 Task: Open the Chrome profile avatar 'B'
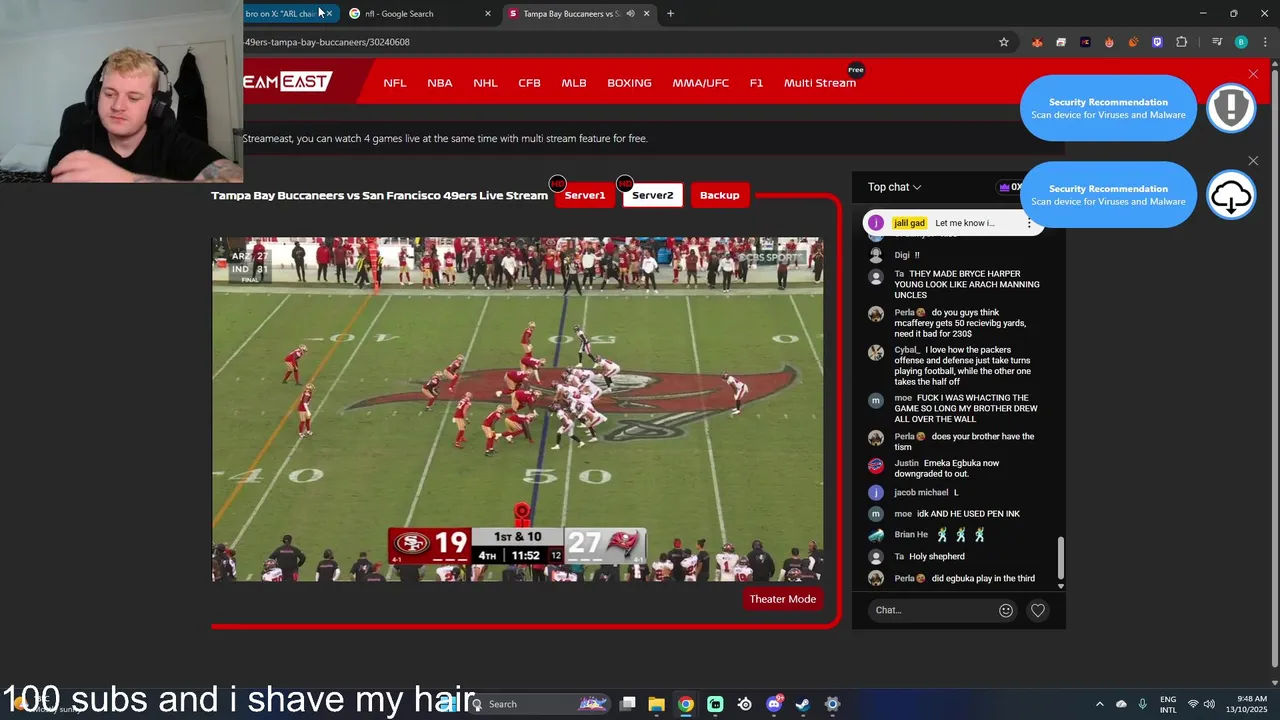pyautogui.click(x=1241, y=42)
